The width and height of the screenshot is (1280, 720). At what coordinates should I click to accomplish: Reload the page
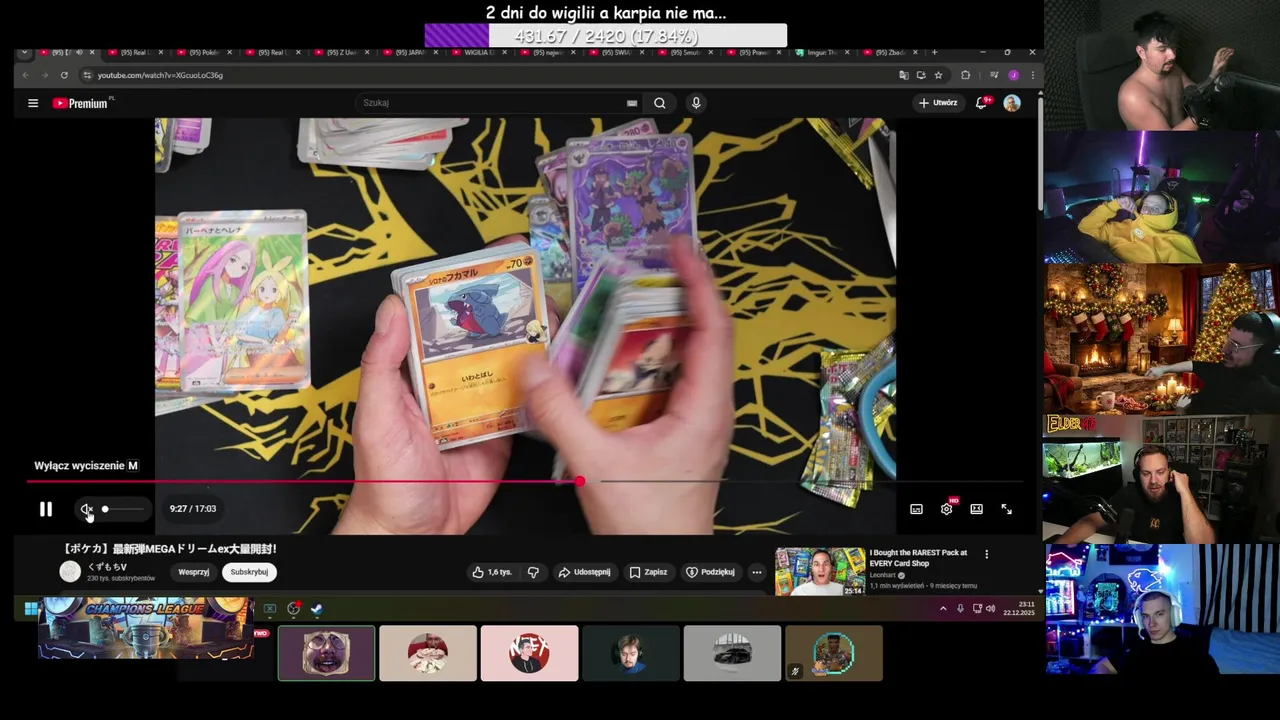click(x=64, y=75)
